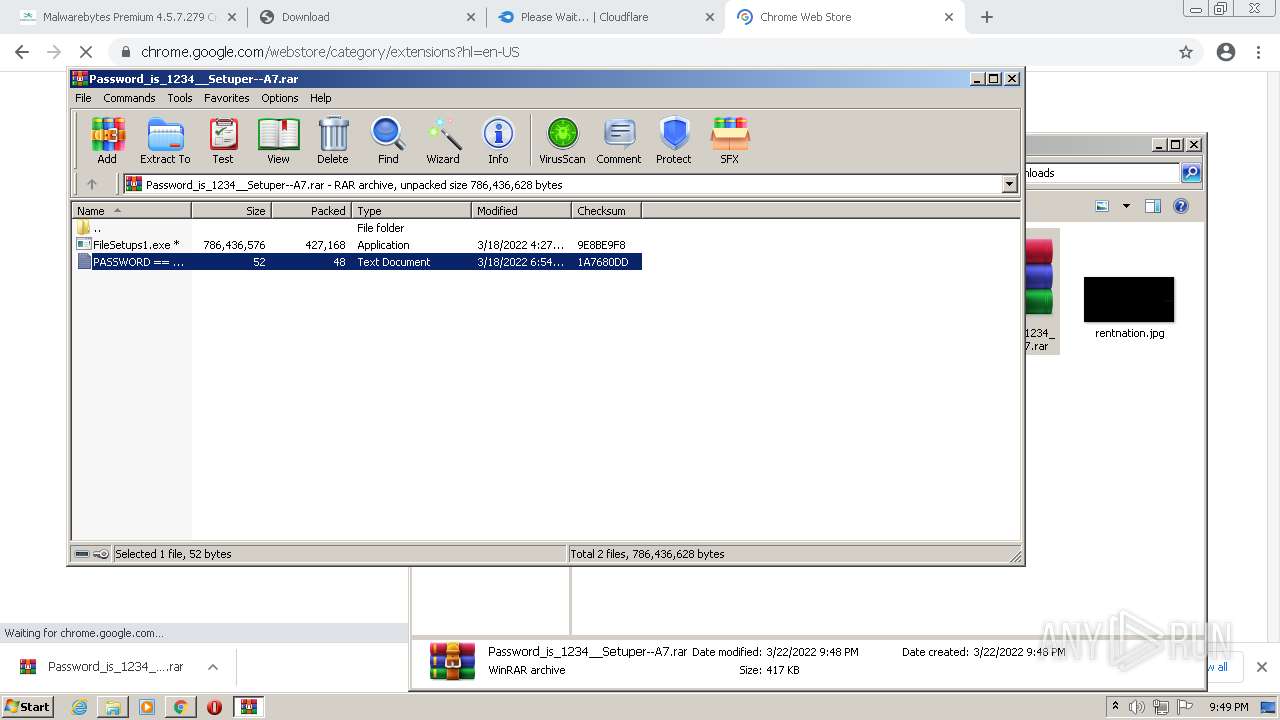This screenshot has width=1280, height=720.
Task: Launch the Wizard wand tool
Action: click(443, 141)
